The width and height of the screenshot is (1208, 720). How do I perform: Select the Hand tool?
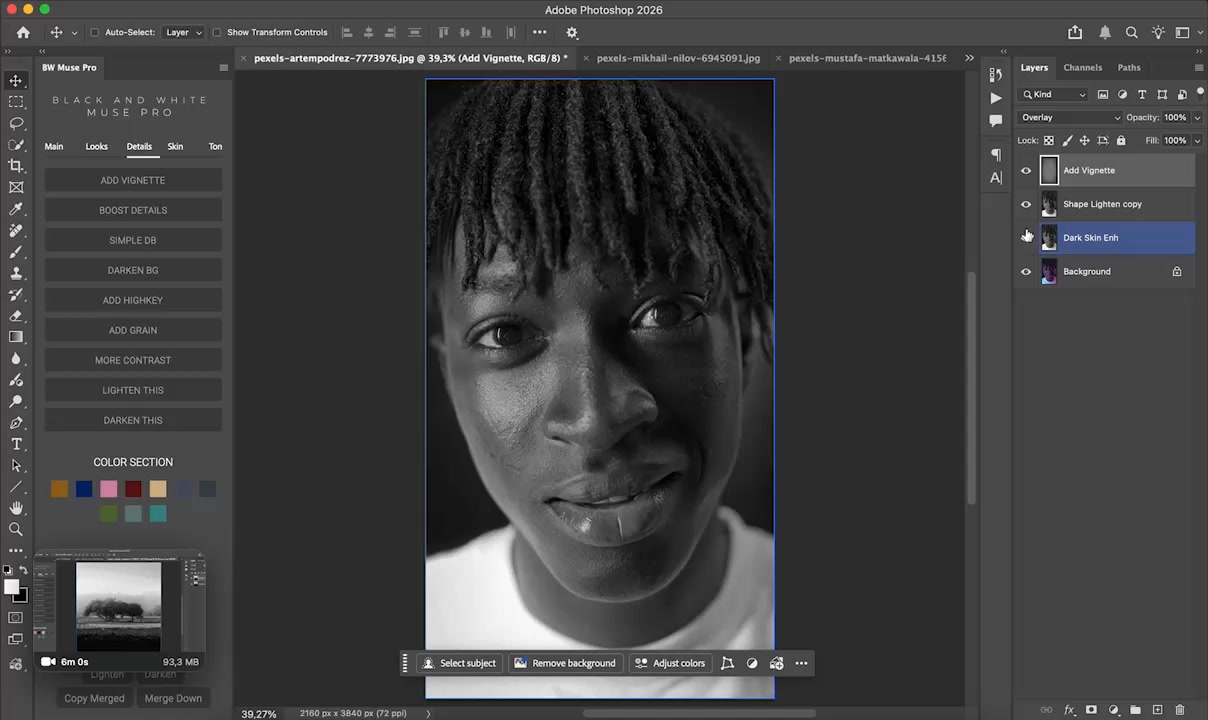16,508
